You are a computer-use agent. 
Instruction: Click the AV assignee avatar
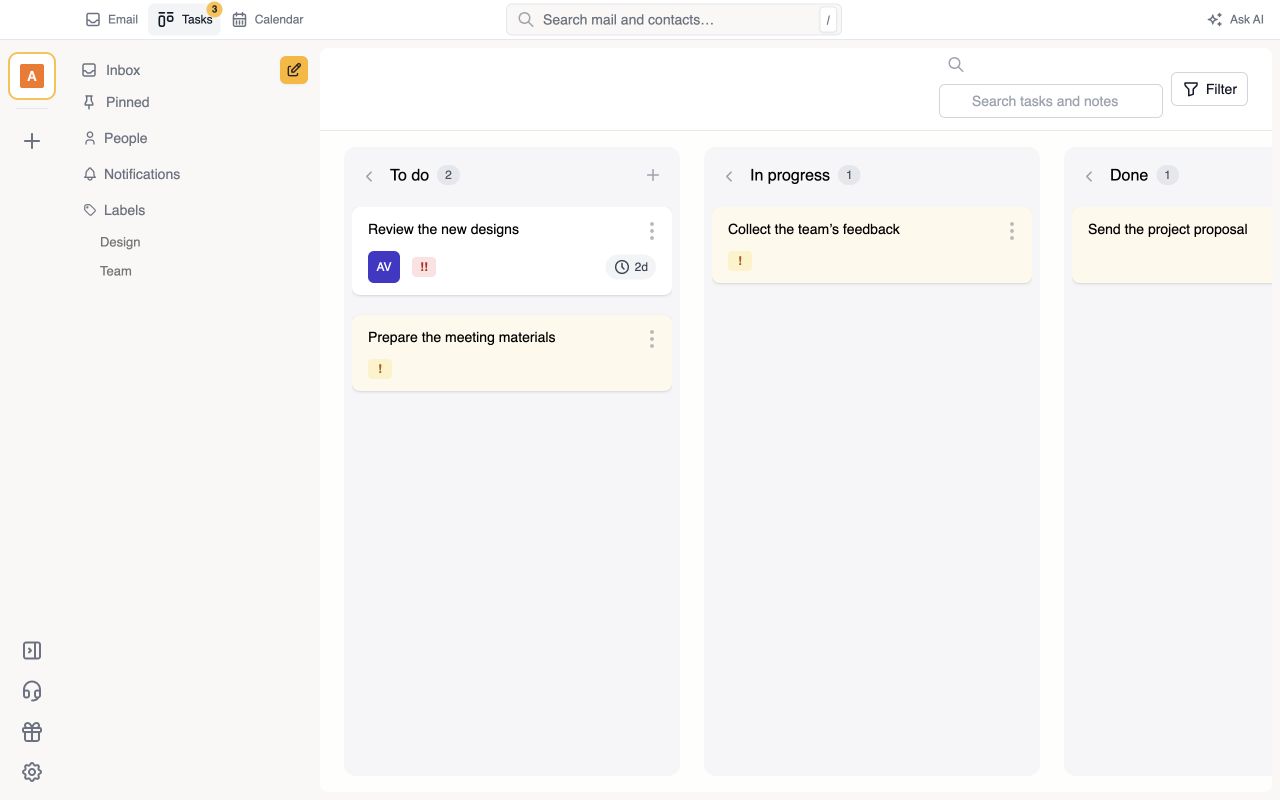click(x=384, y=267)
